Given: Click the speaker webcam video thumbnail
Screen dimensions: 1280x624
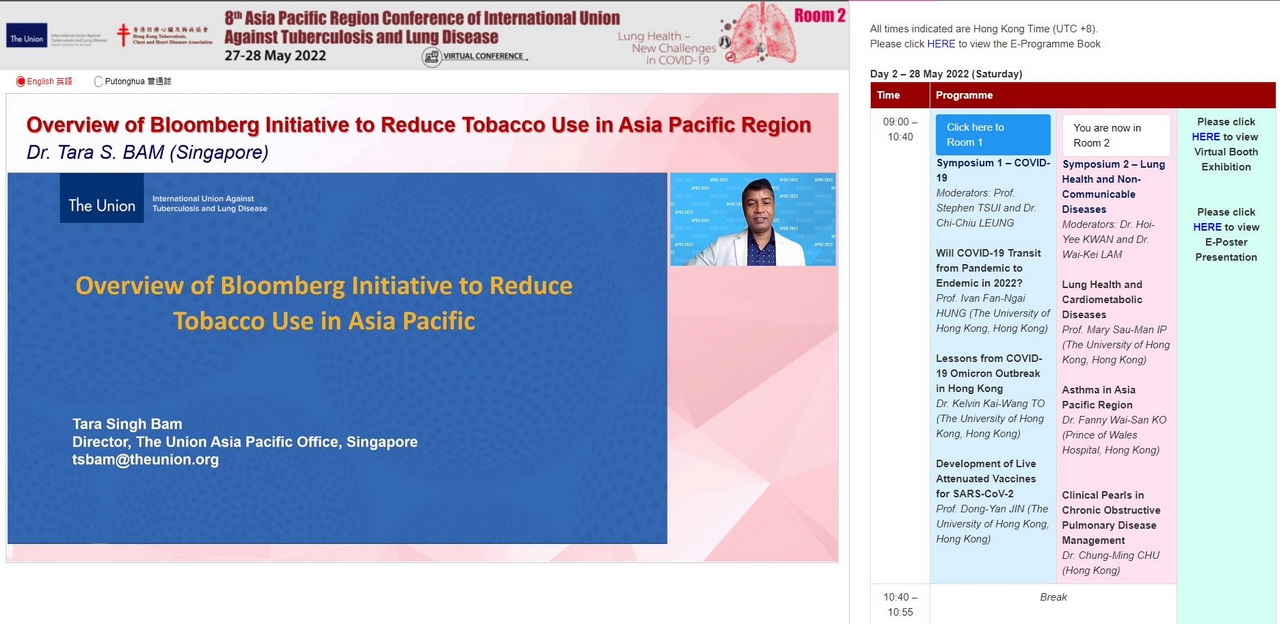Looking at the screenshot, I should [752, 219].
